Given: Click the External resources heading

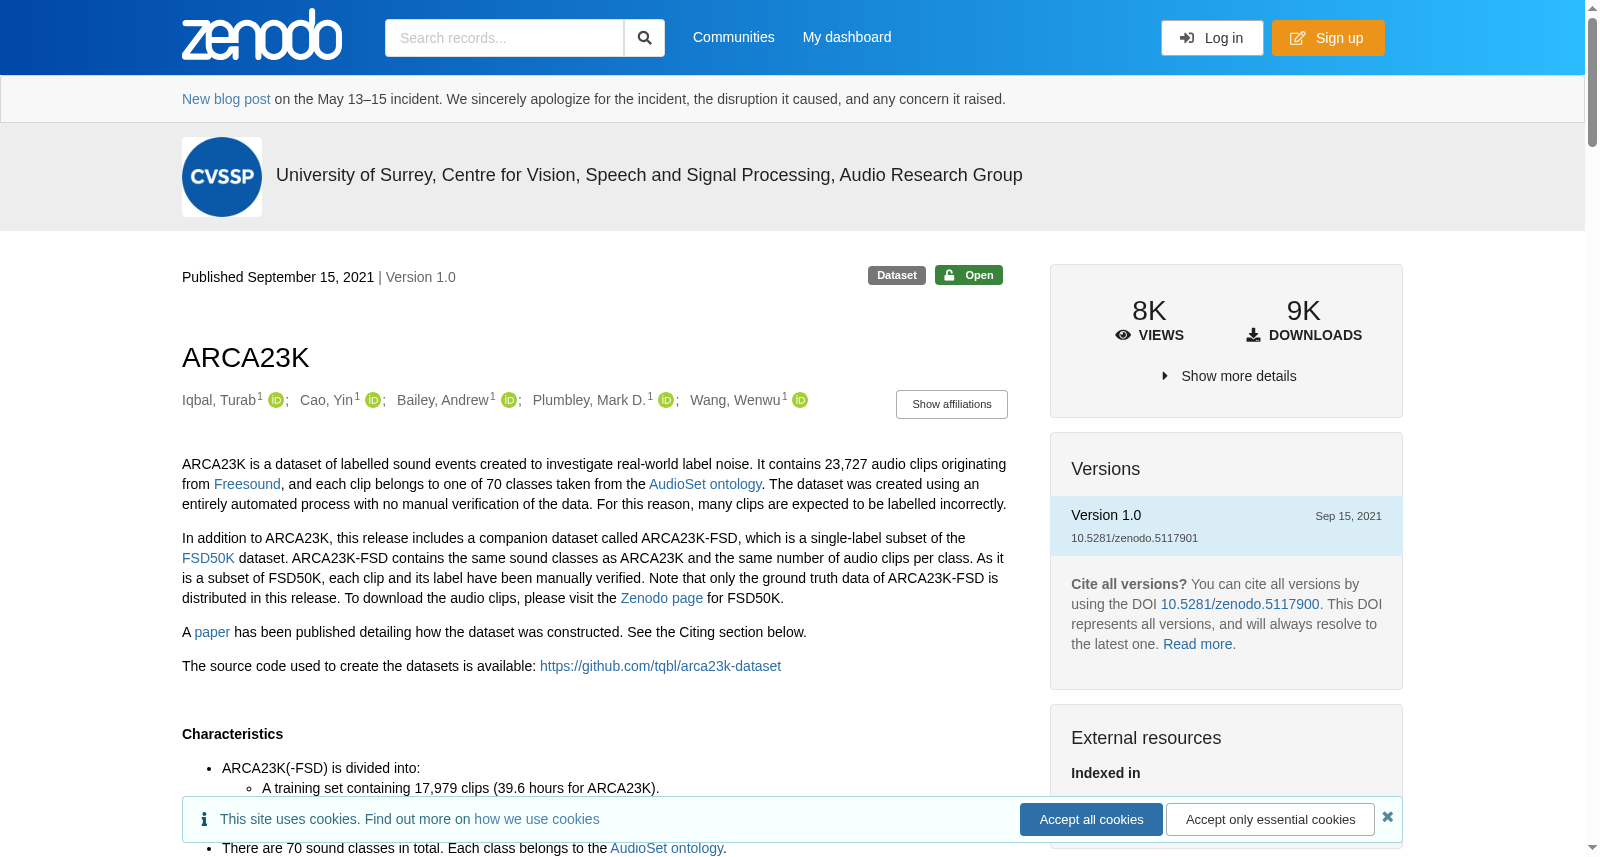Looking at the screenshot, I should coord(1146,738).
